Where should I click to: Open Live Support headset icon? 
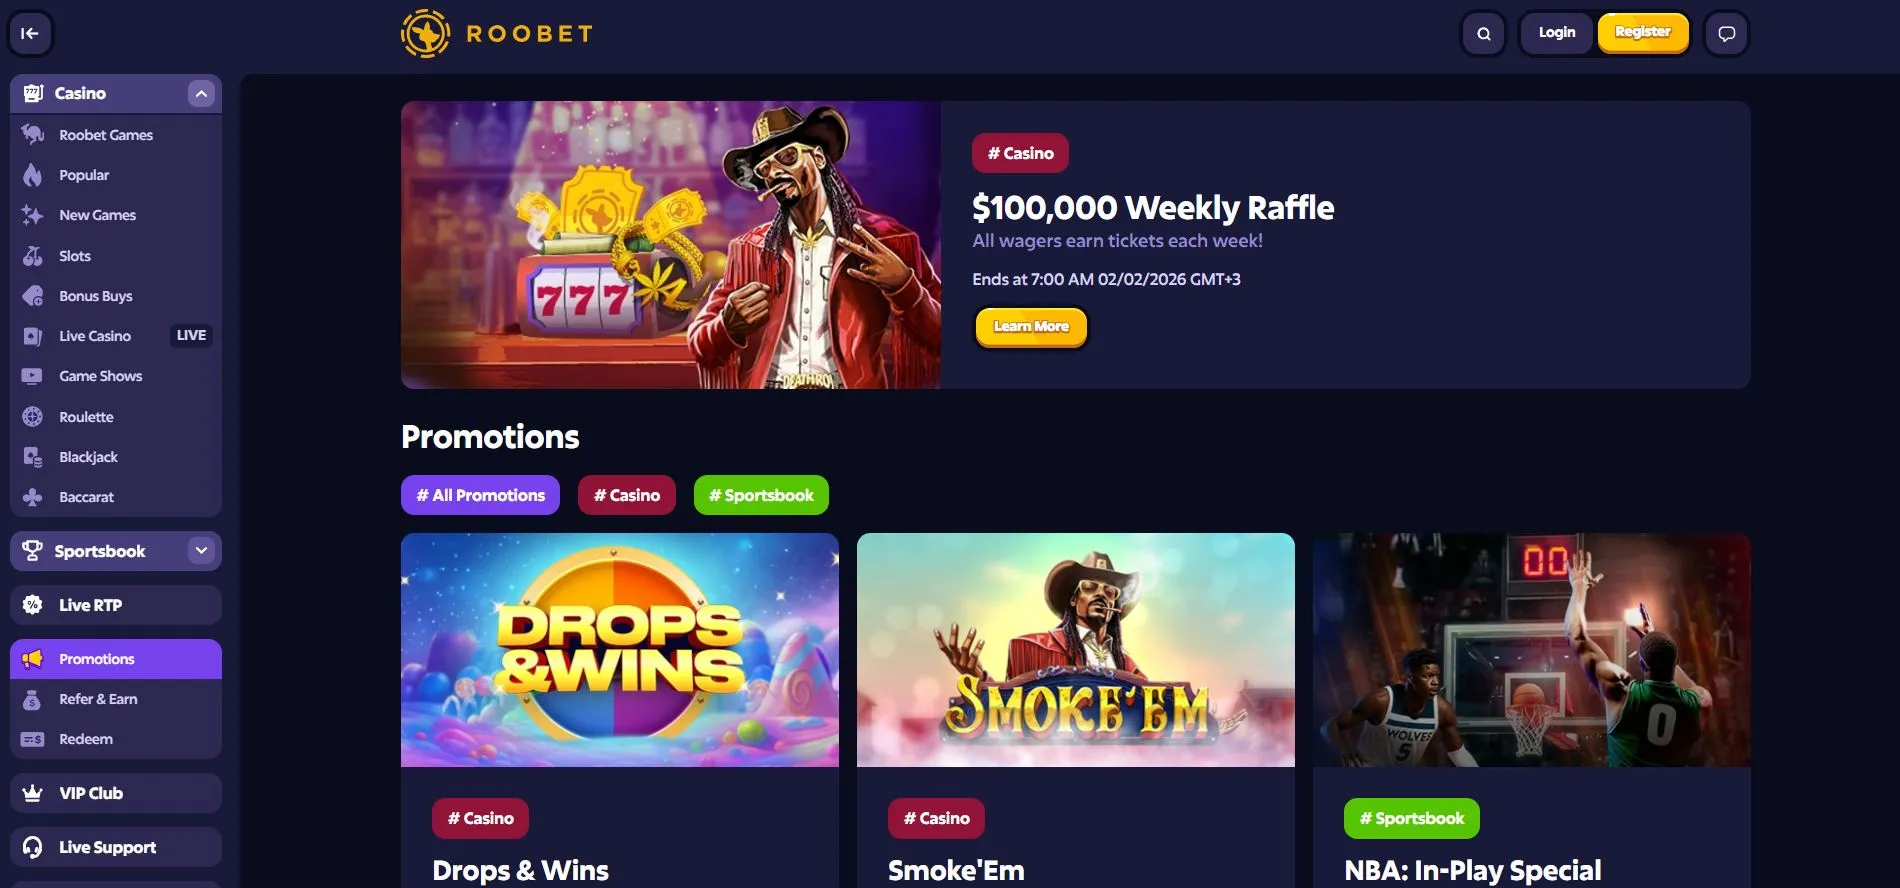tap(33, 847)
